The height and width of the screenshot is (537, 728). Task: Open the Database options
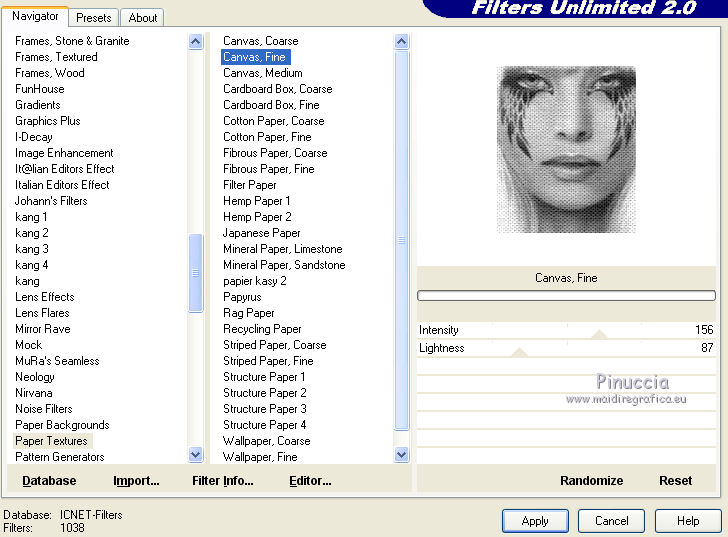click(49, 480)
